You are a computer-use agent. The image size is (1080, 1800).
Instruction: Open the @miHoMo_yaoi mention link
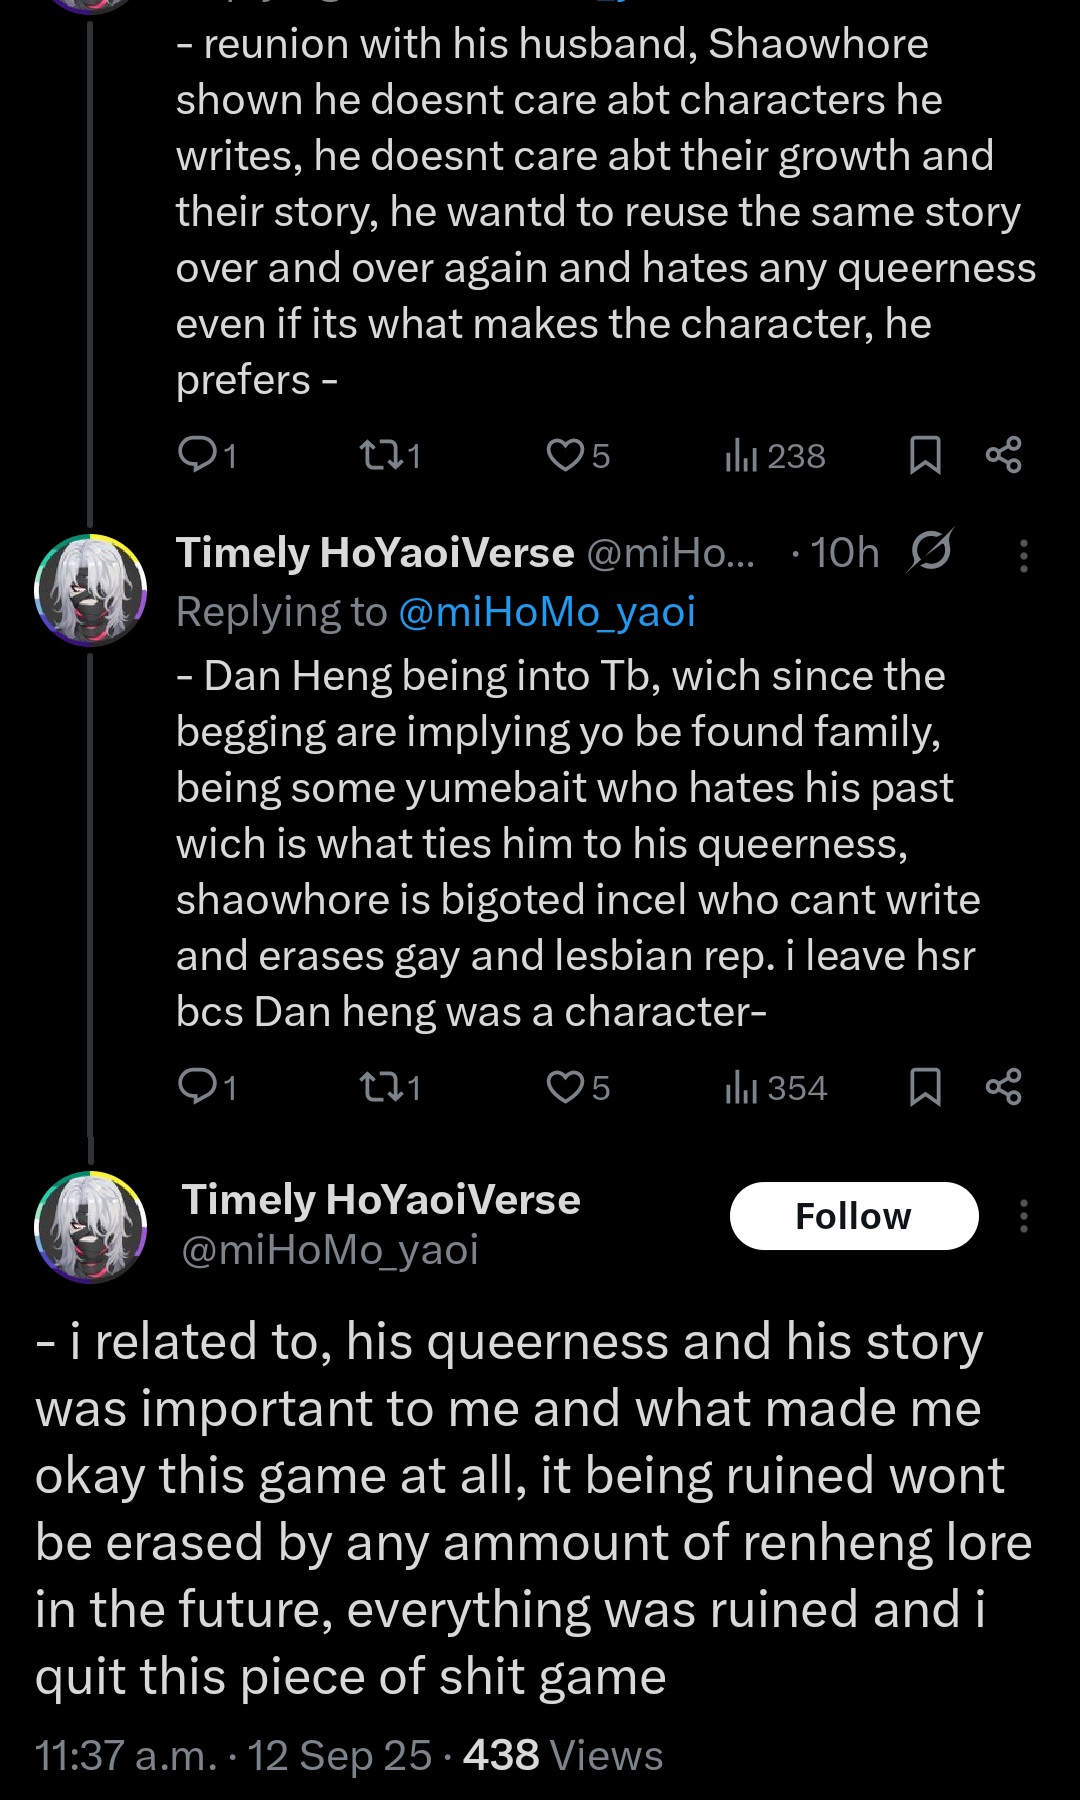(546, 612)
